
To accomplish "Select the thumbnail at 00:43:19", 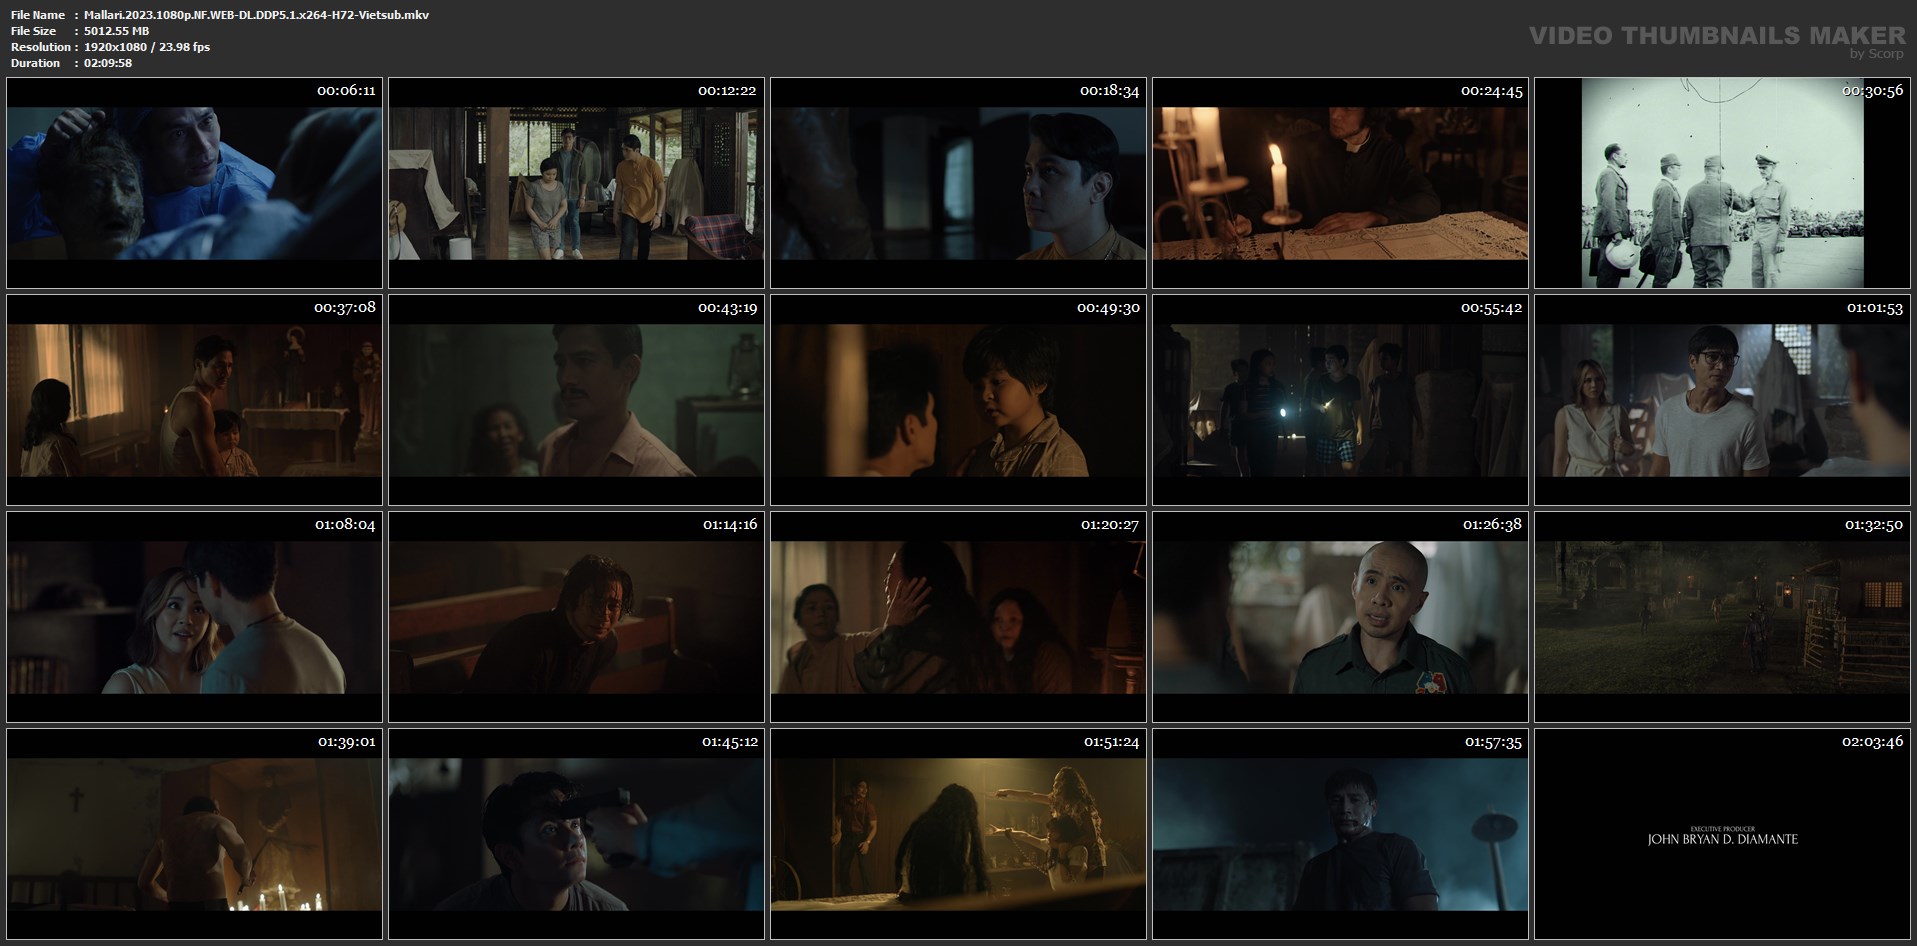I will [x=576, y=400].
